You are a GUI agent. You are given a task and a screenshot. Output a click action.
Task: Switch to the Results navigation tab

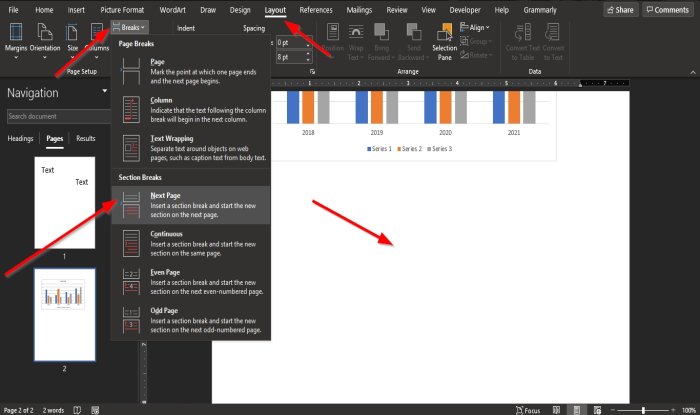86,139
